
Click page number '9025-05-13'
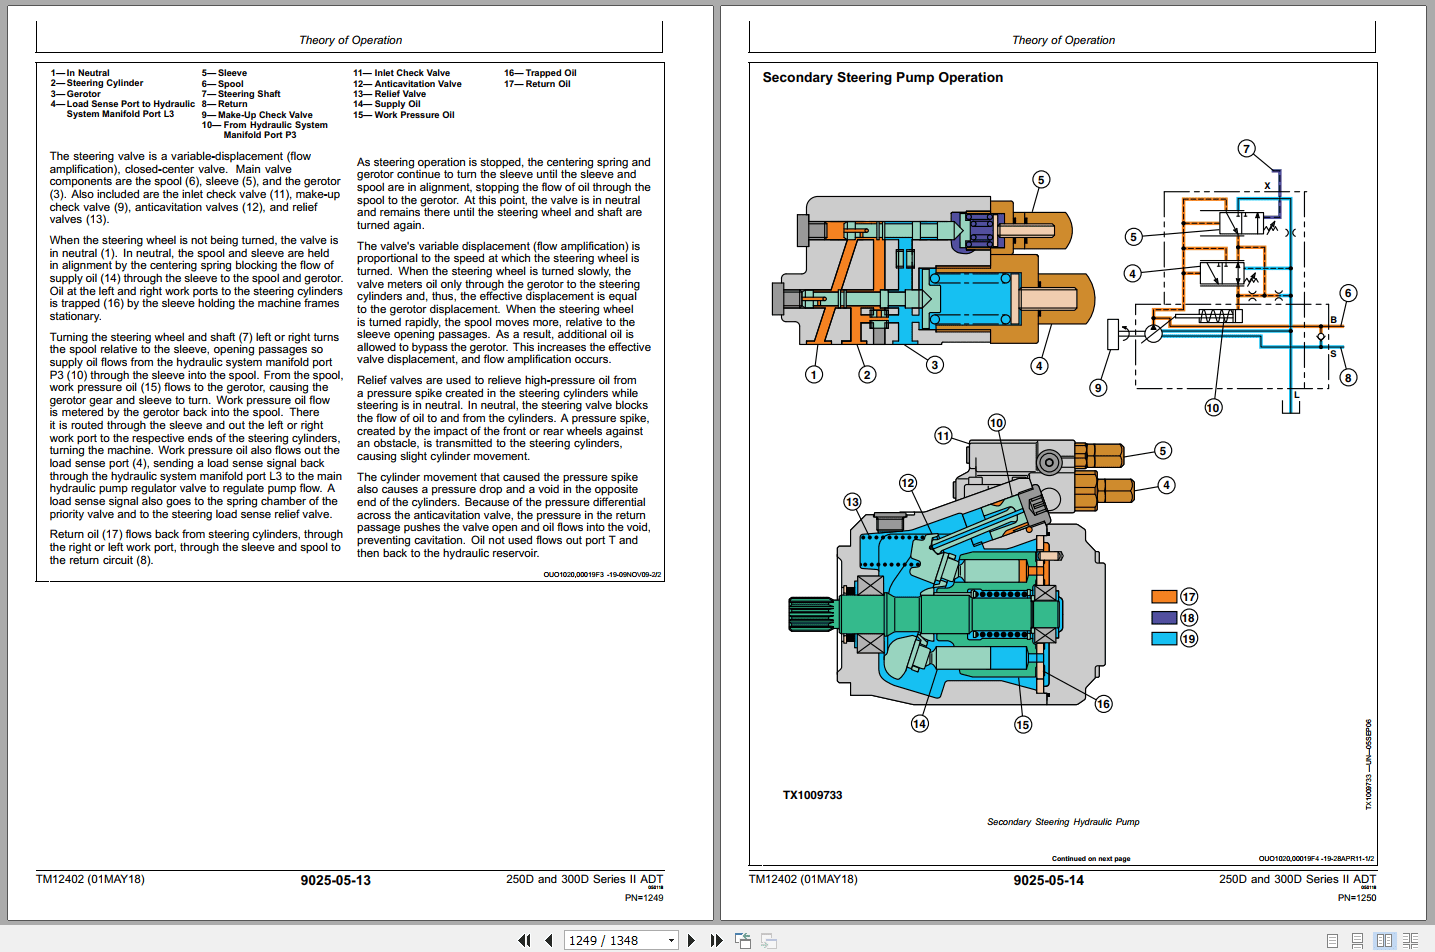[x=335, y=880]
